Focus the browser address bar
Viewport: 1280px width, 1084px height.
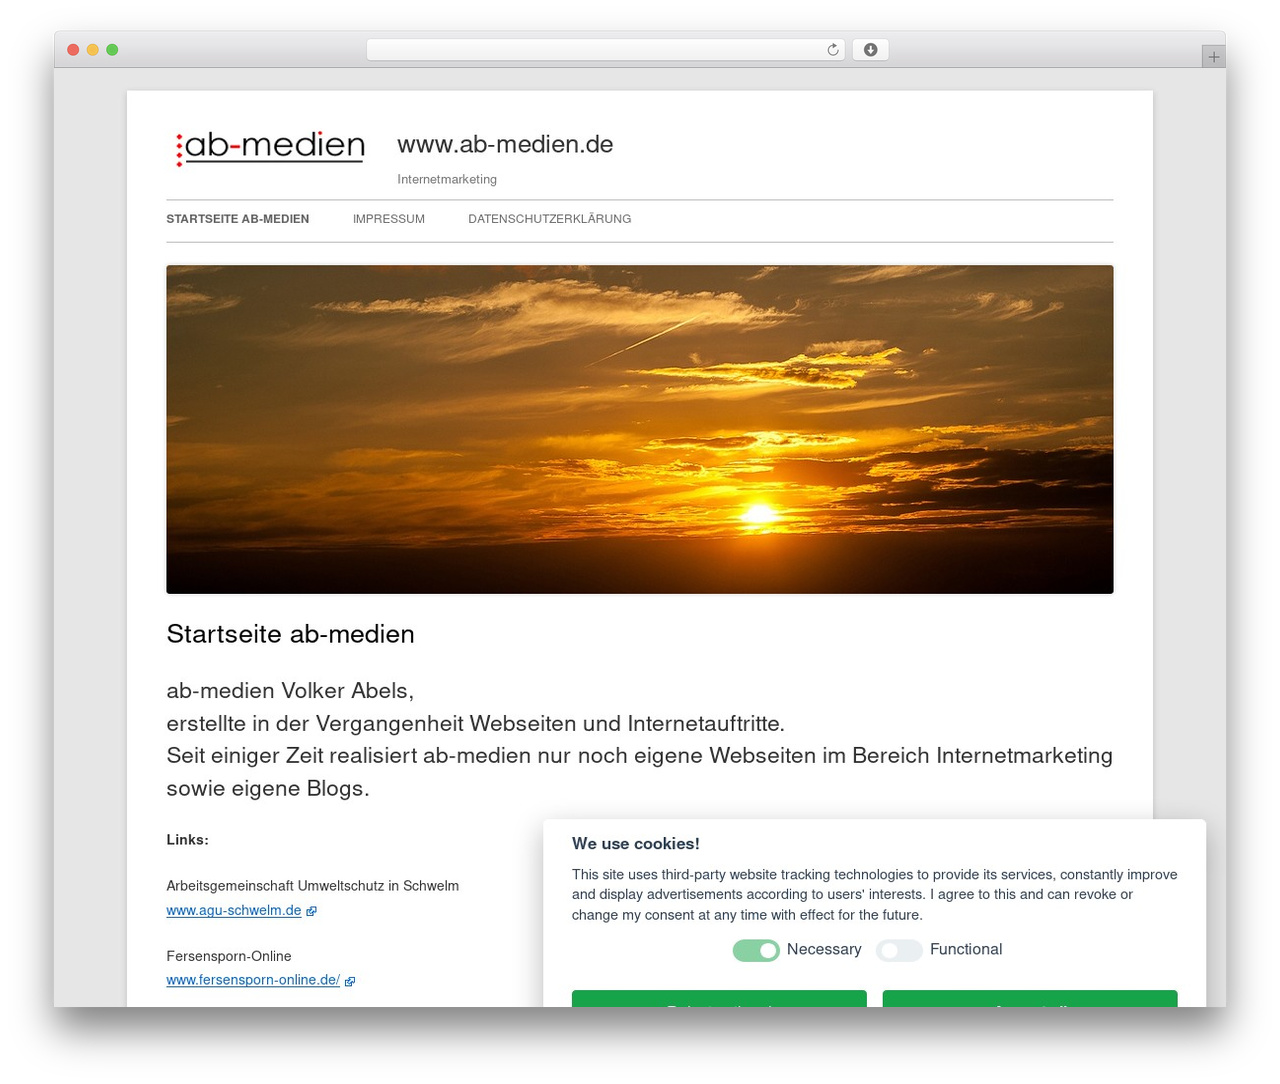tap(606, 50)
